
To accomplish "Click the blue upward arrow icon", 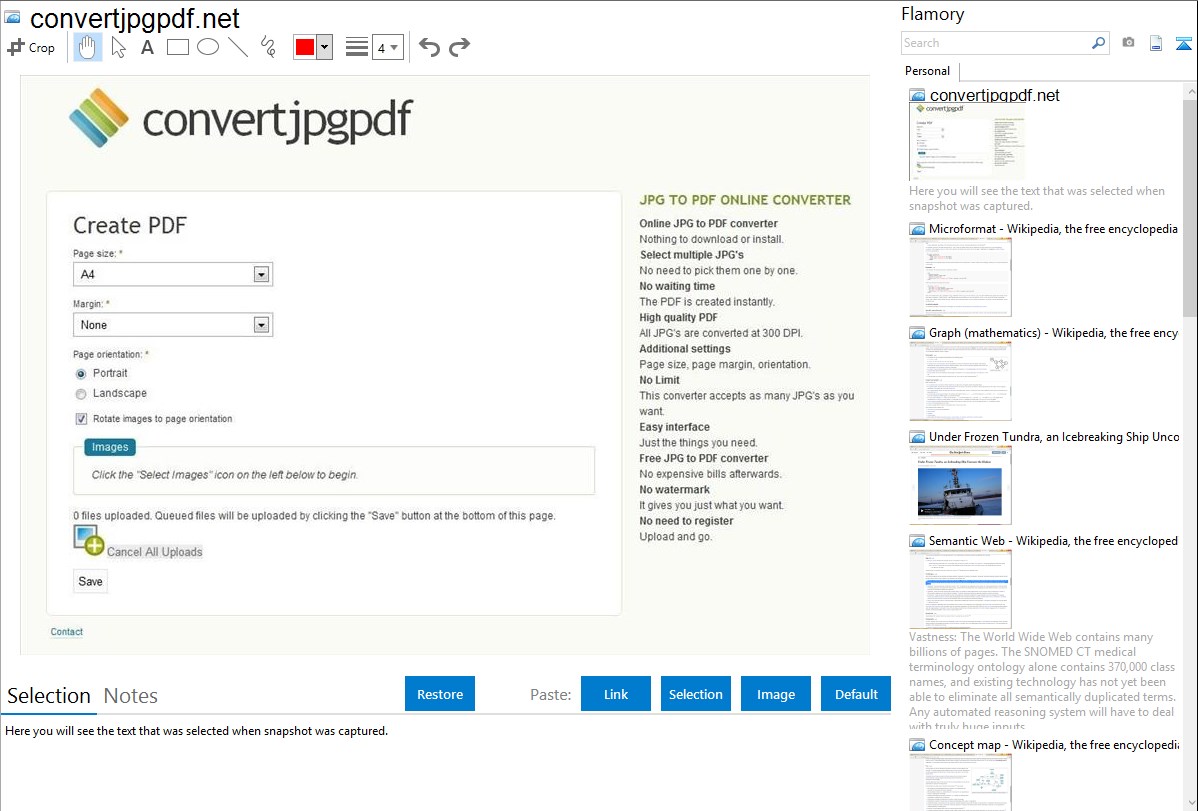I will point(1183,43).
